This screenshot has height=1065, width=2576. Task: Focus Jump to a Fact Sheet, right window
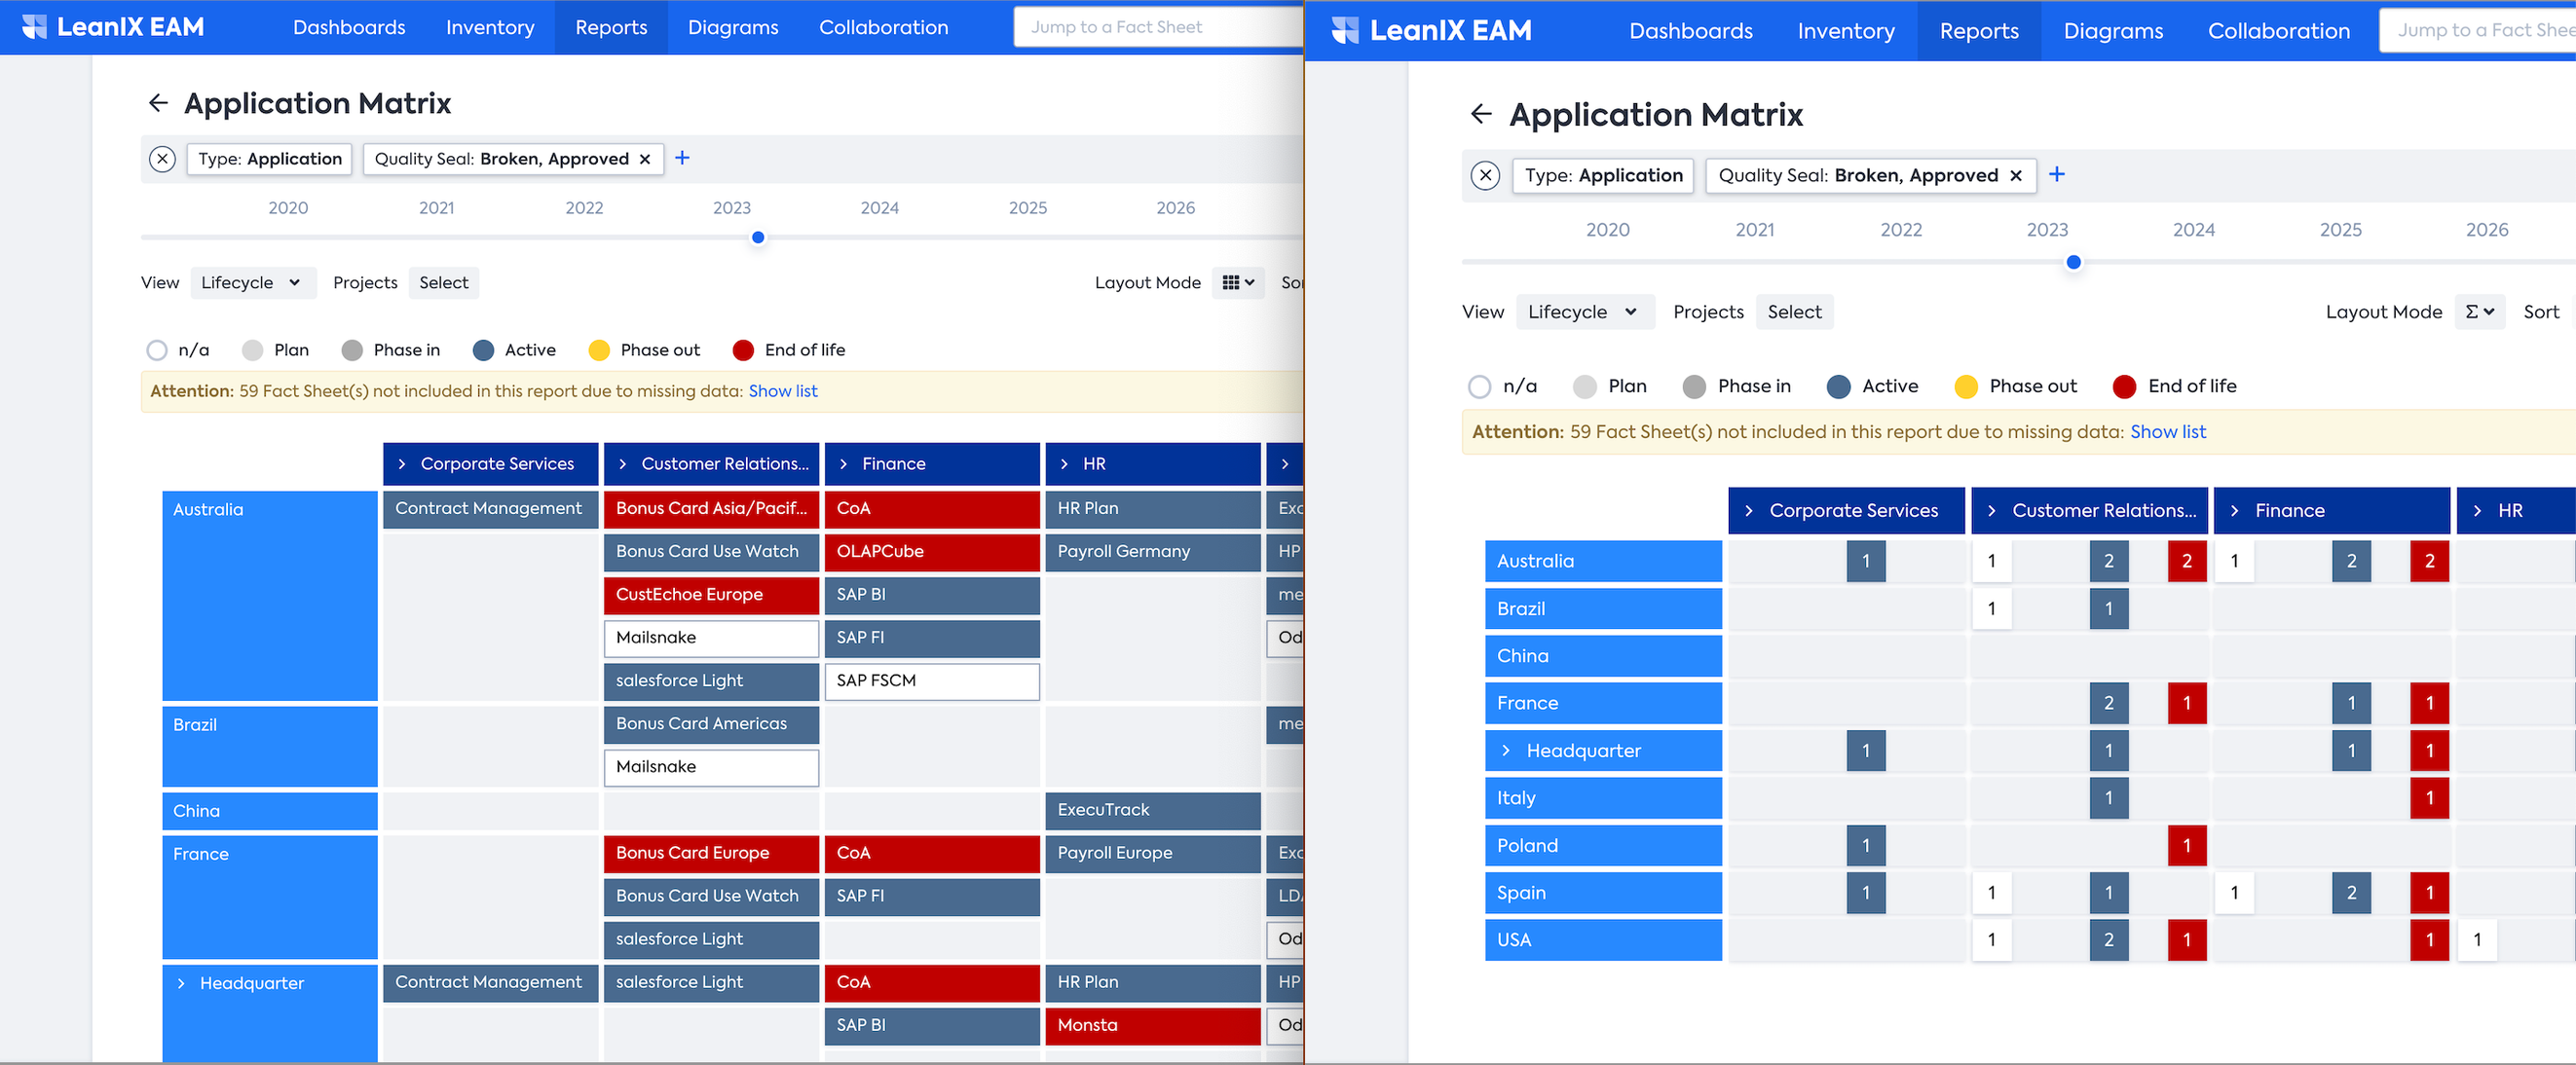[2477, 30]
